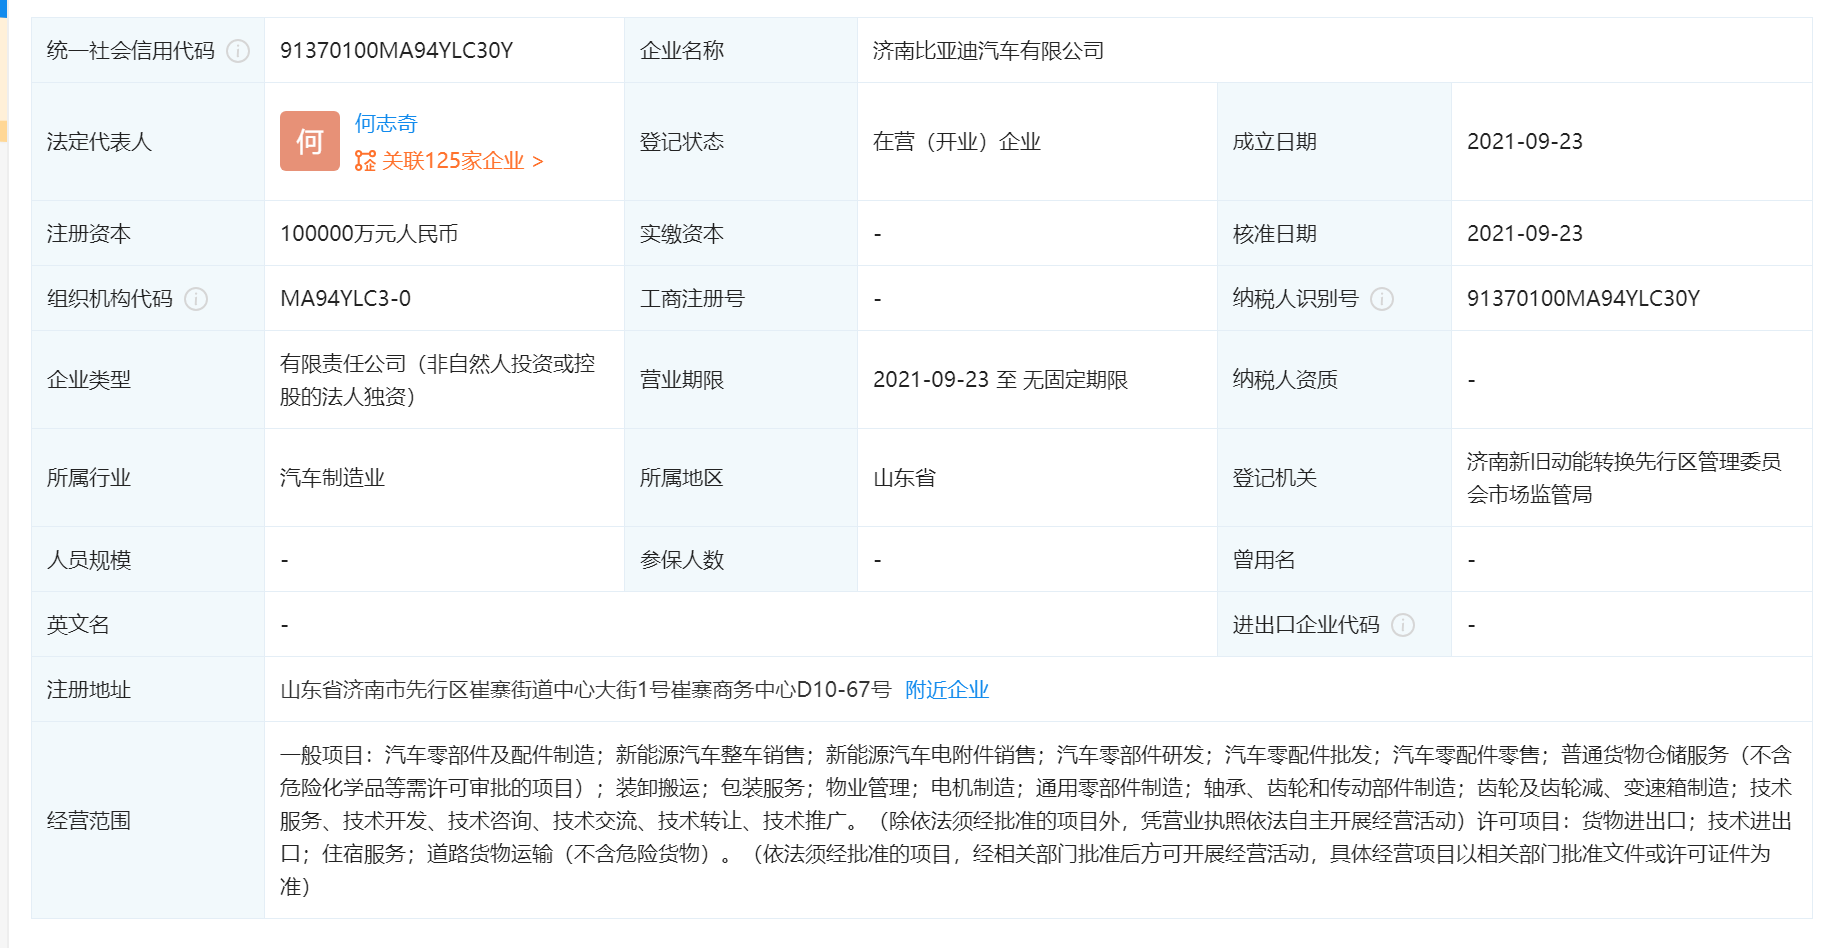Viewport: 1829px width, 948px height.
Task: Click the 纳税人识别号 value 91370100MA94YLC30Y
Action: tap(1582, 299)
